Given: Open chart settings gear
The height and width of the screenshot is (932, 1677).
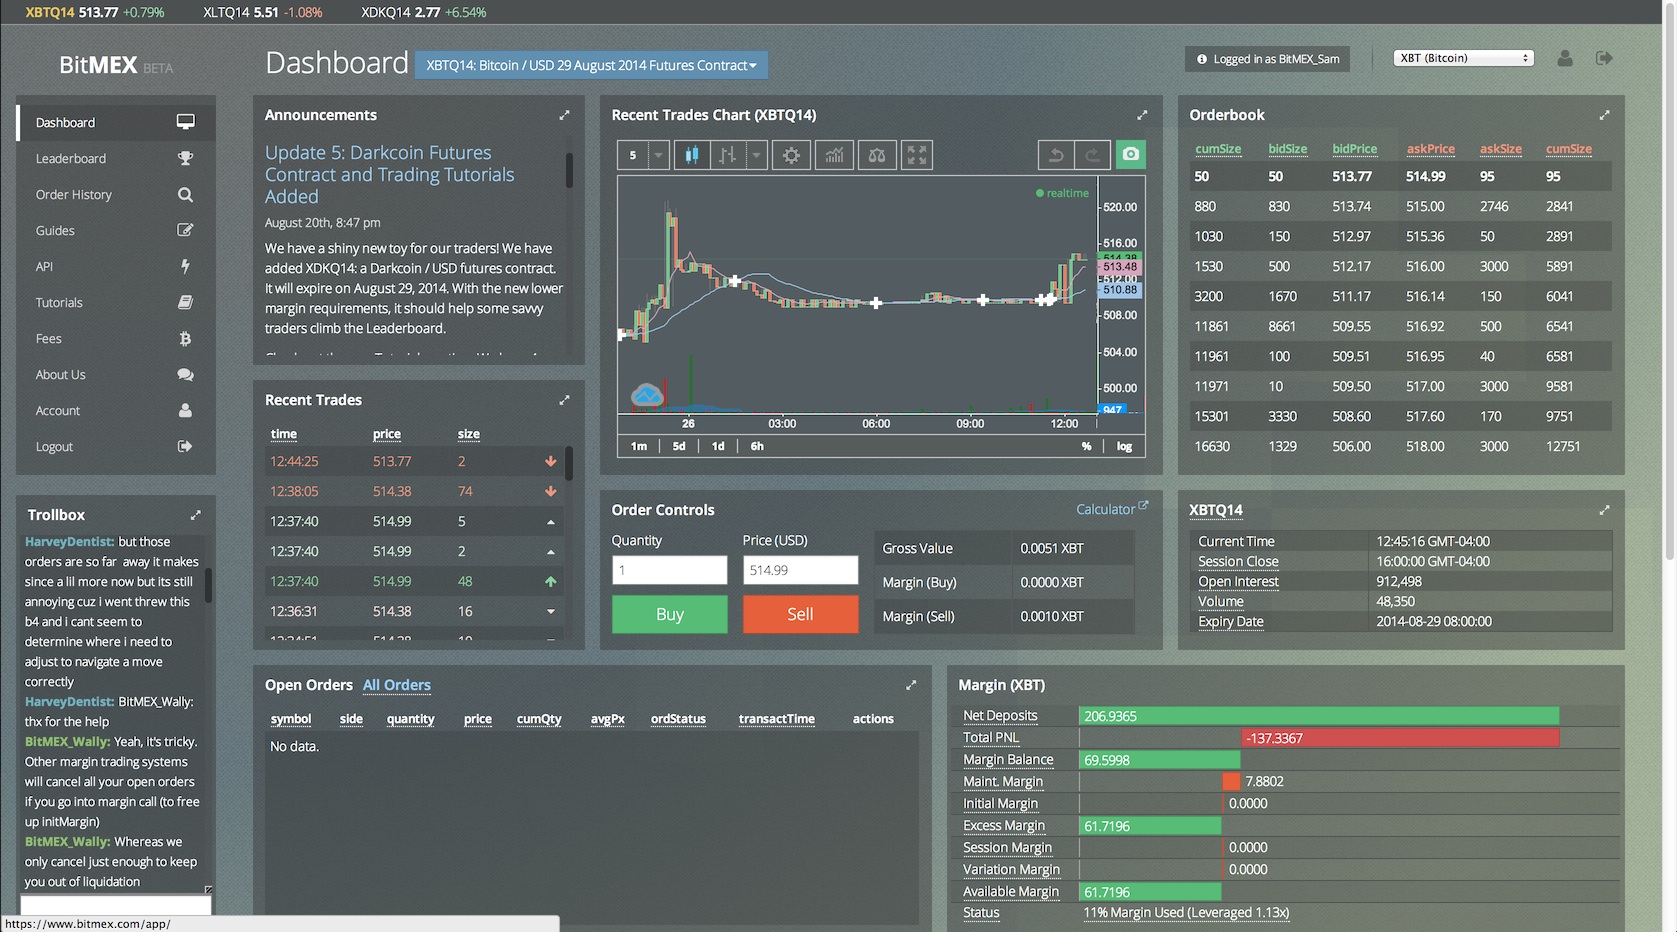Looking at the screenshot, I should coord(791,155).
